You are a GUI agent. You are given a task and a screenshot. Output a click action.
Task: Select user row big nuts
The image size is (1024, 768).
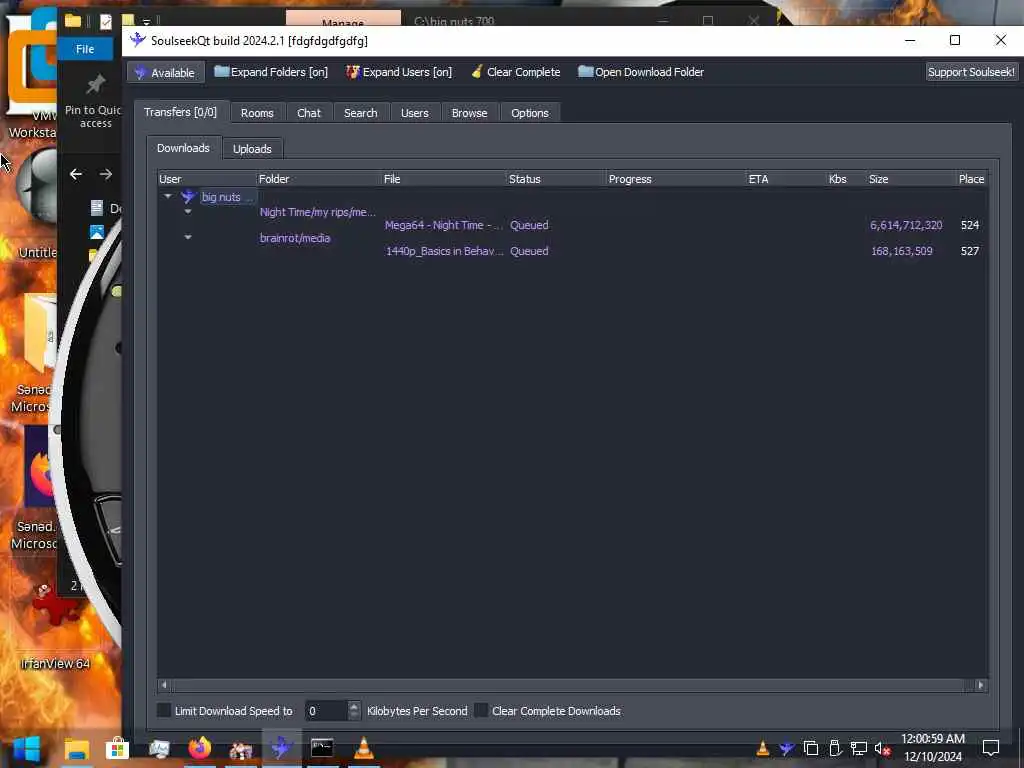[x=227, y=197]
